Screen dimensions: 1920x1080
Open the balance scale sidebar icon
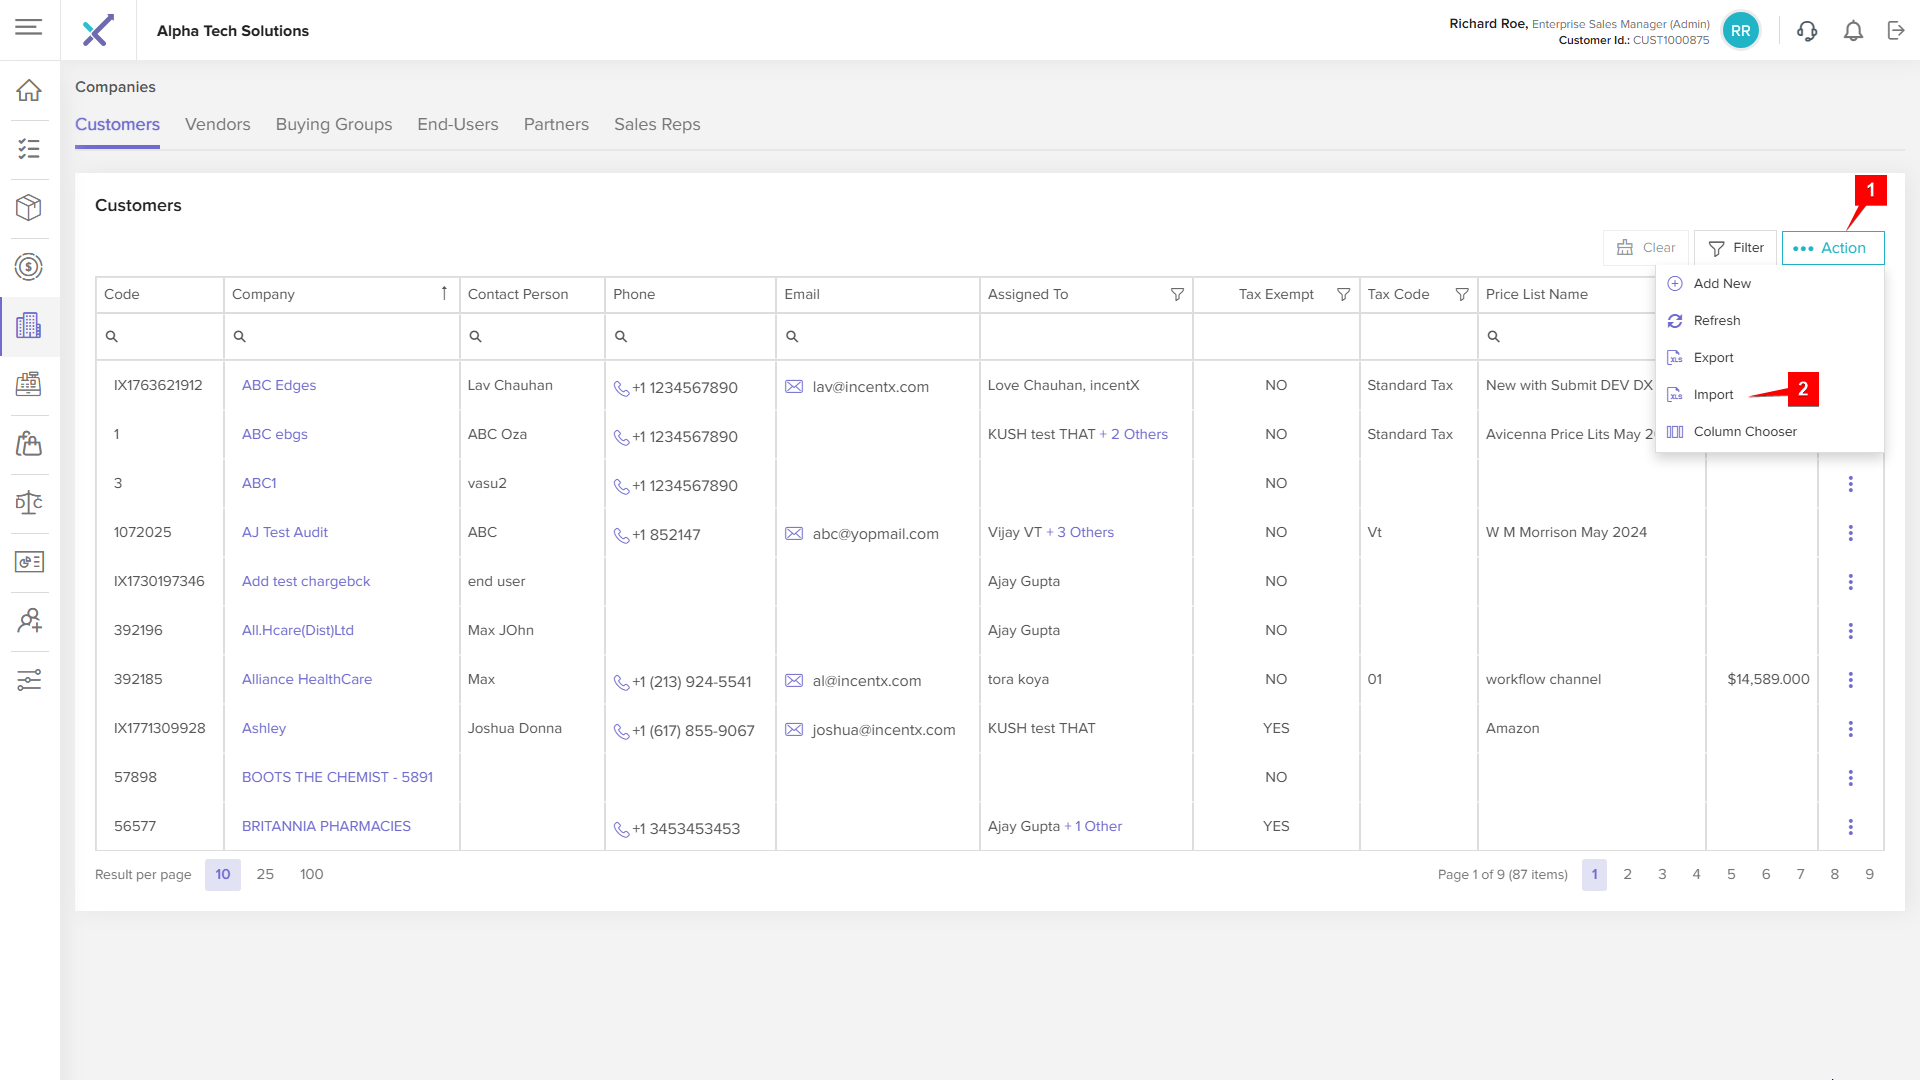(29, 502)
